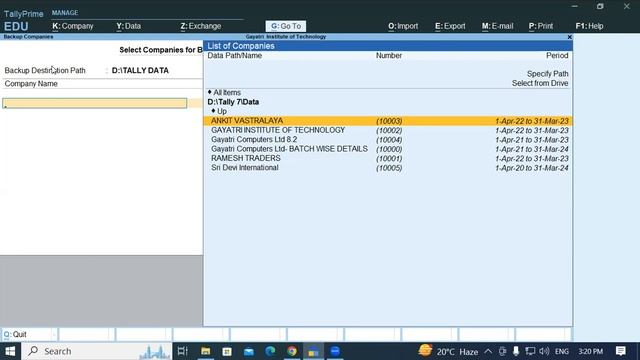Select GAYATRI INSTITUTE OF TECHNOLOGY company
The width and height of the screenshot is (640, 360).
point(388,130)
